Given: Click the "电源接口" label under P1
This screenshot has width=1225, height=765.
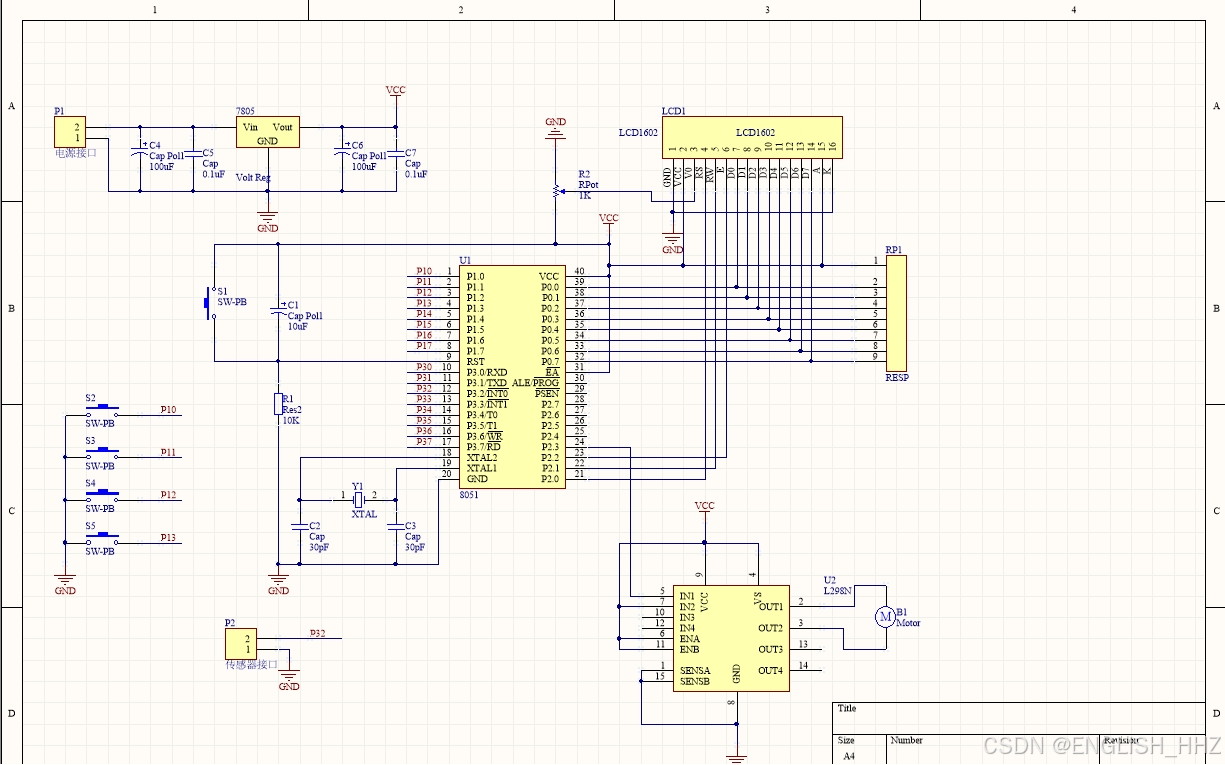Looking at the screenshot, I should coord(76,154).
